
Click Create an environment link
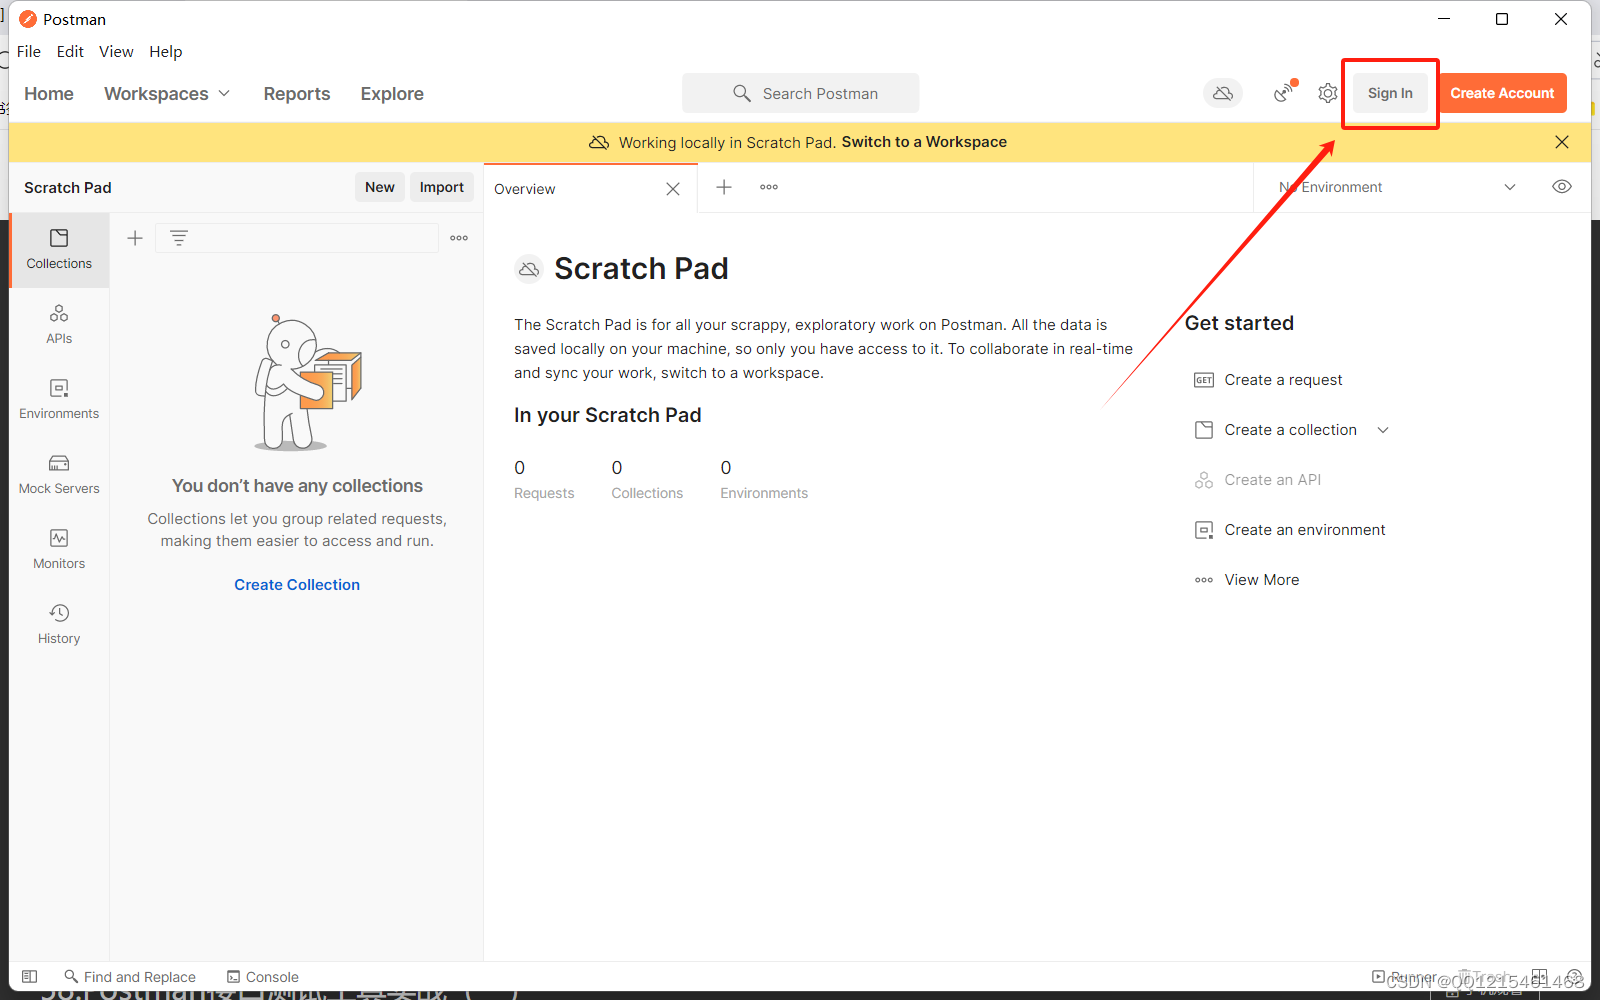tap(1304, 530)
